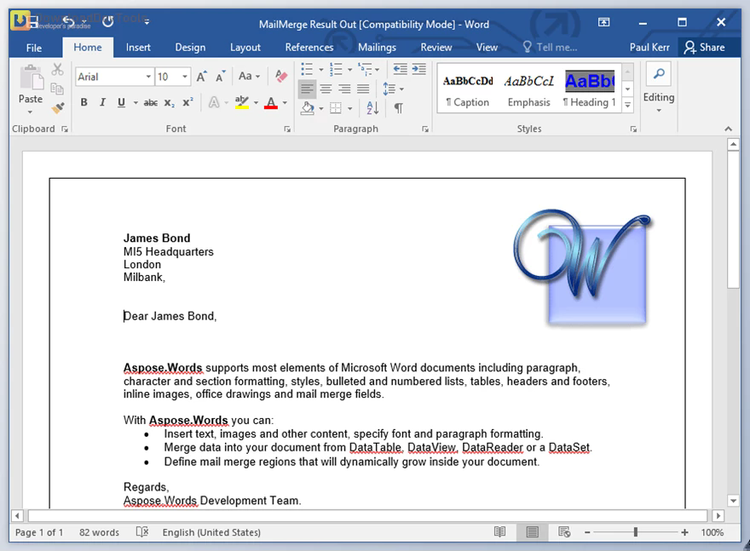This screenshot has height=551, width=750.
Task: Apply superscript formatting
Action: pyautogui.click(x=188, y=102)
